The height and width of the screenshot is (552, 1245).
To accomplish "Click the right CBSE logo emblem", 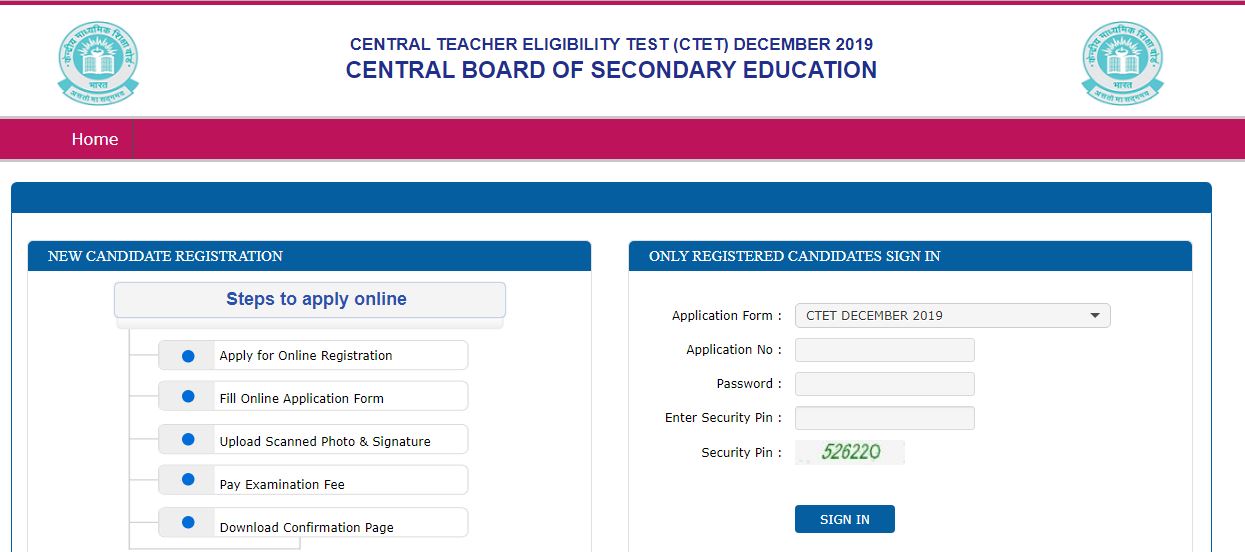I will tap(1122, 62).
